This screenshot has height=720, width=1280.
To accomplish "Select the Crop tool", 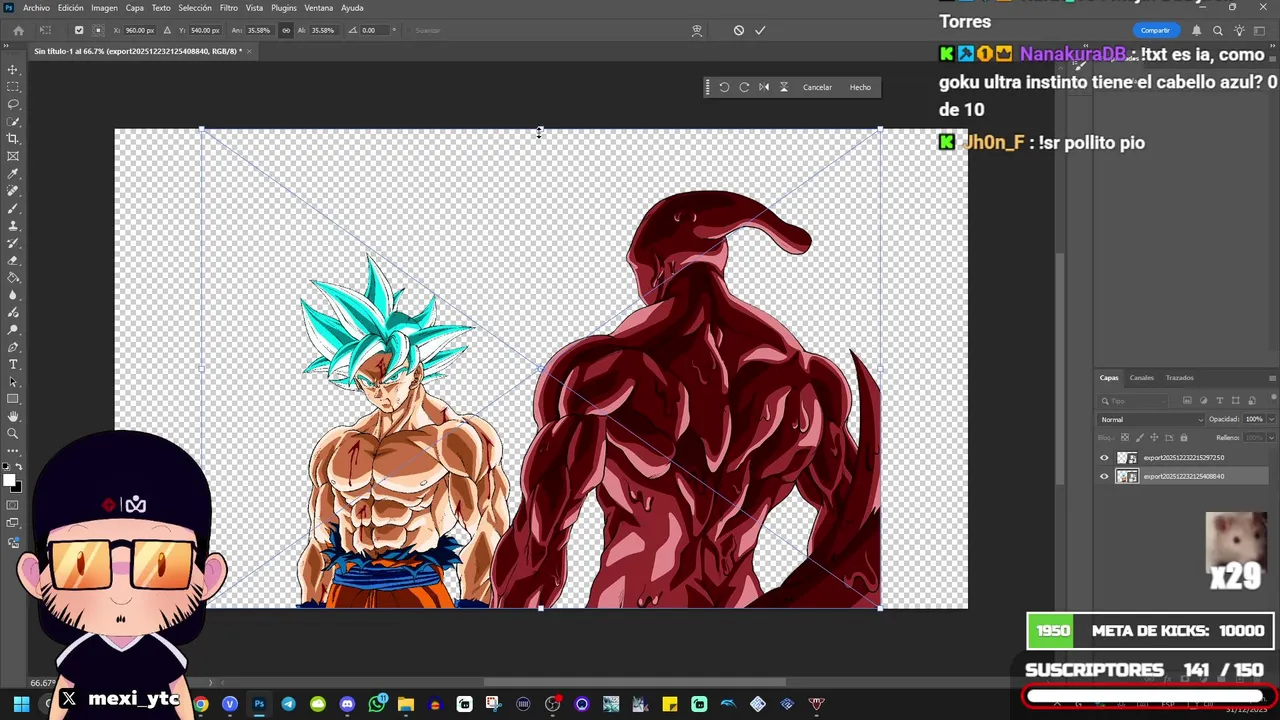I will tap(13, 139).
